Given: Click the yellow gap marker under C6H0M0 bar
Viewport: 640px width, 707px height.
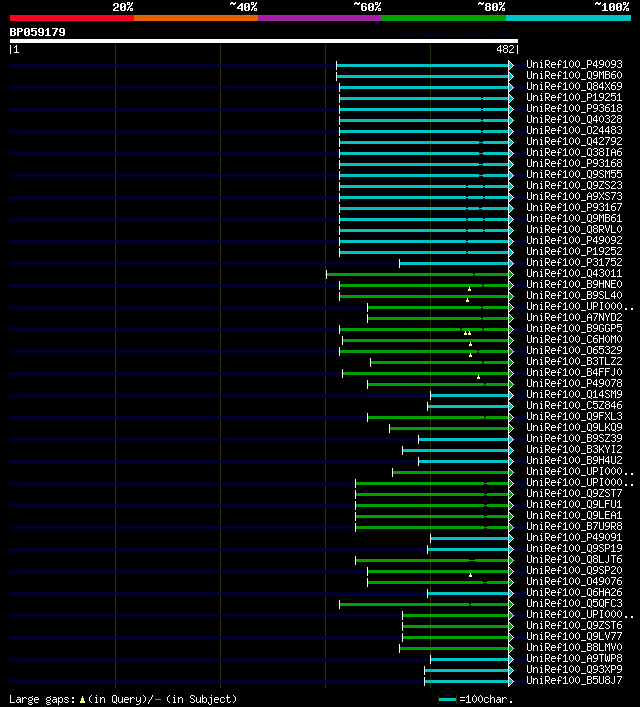Looking at the screenshot, I should [x=470, y=344].
